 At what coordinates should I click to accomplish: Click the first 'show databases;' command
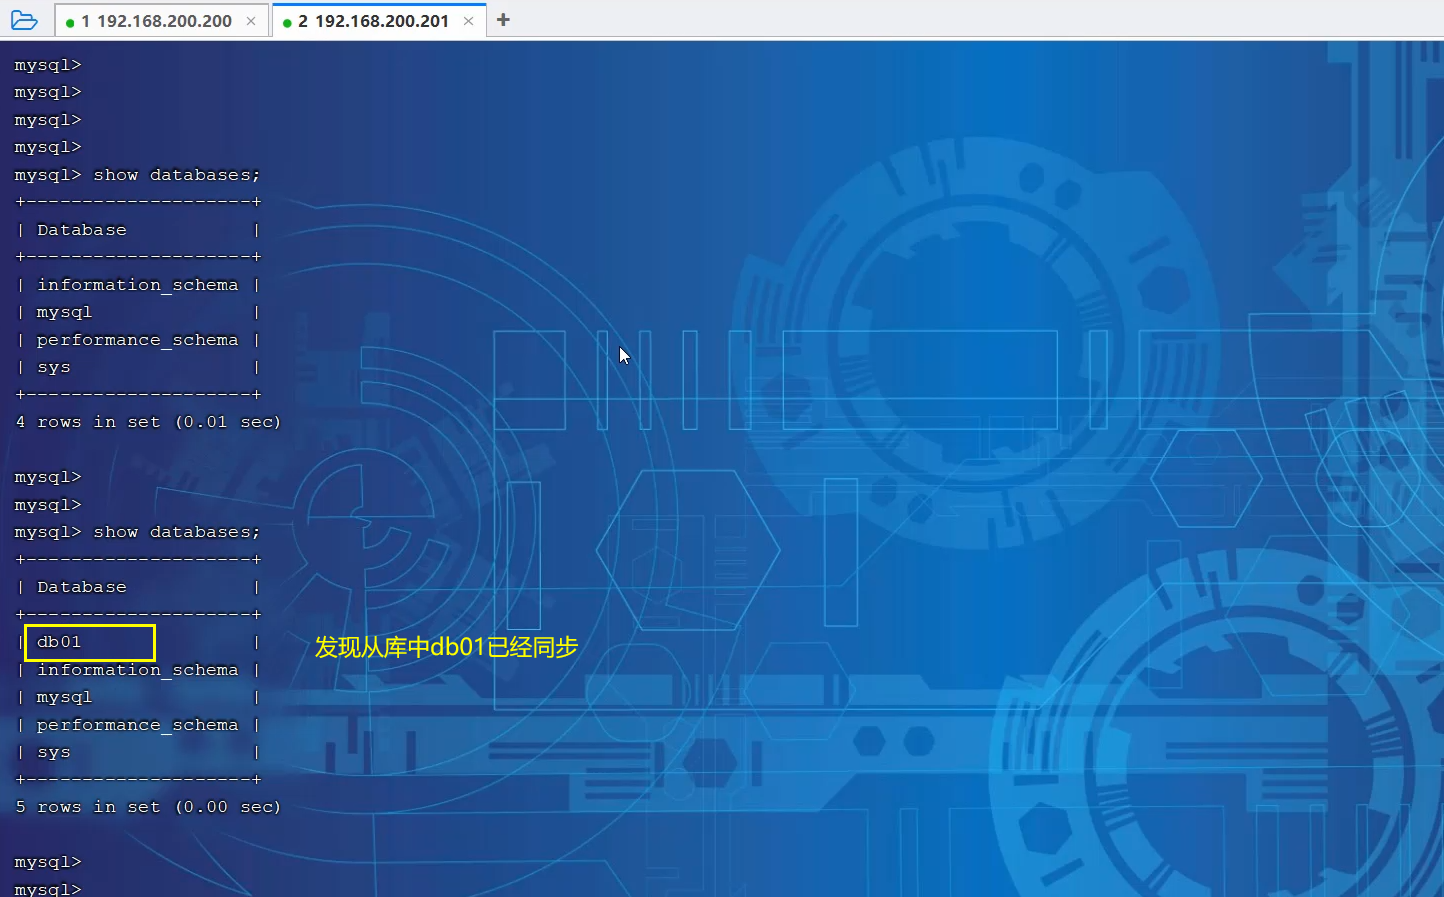click(x=177, y=175)
